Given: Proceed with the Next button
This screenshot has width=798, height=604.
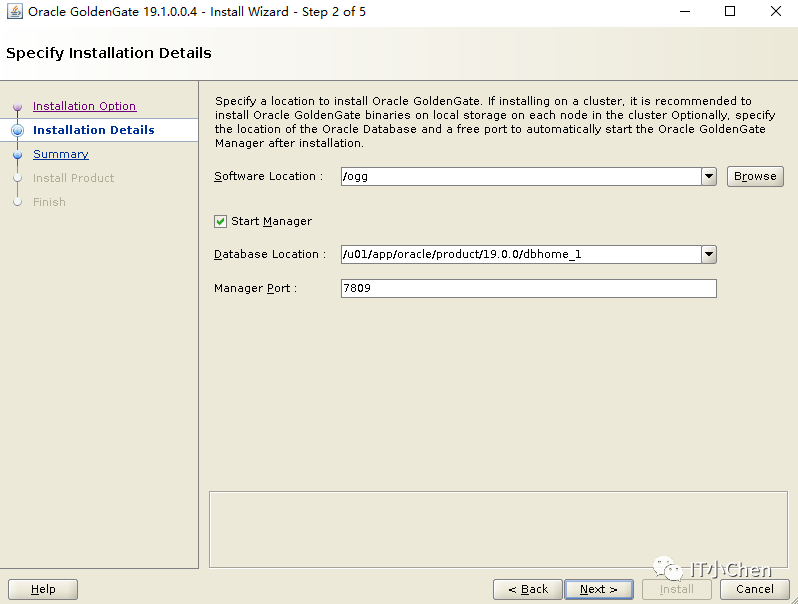Looking at the screenshot, I should pos(599,589).
